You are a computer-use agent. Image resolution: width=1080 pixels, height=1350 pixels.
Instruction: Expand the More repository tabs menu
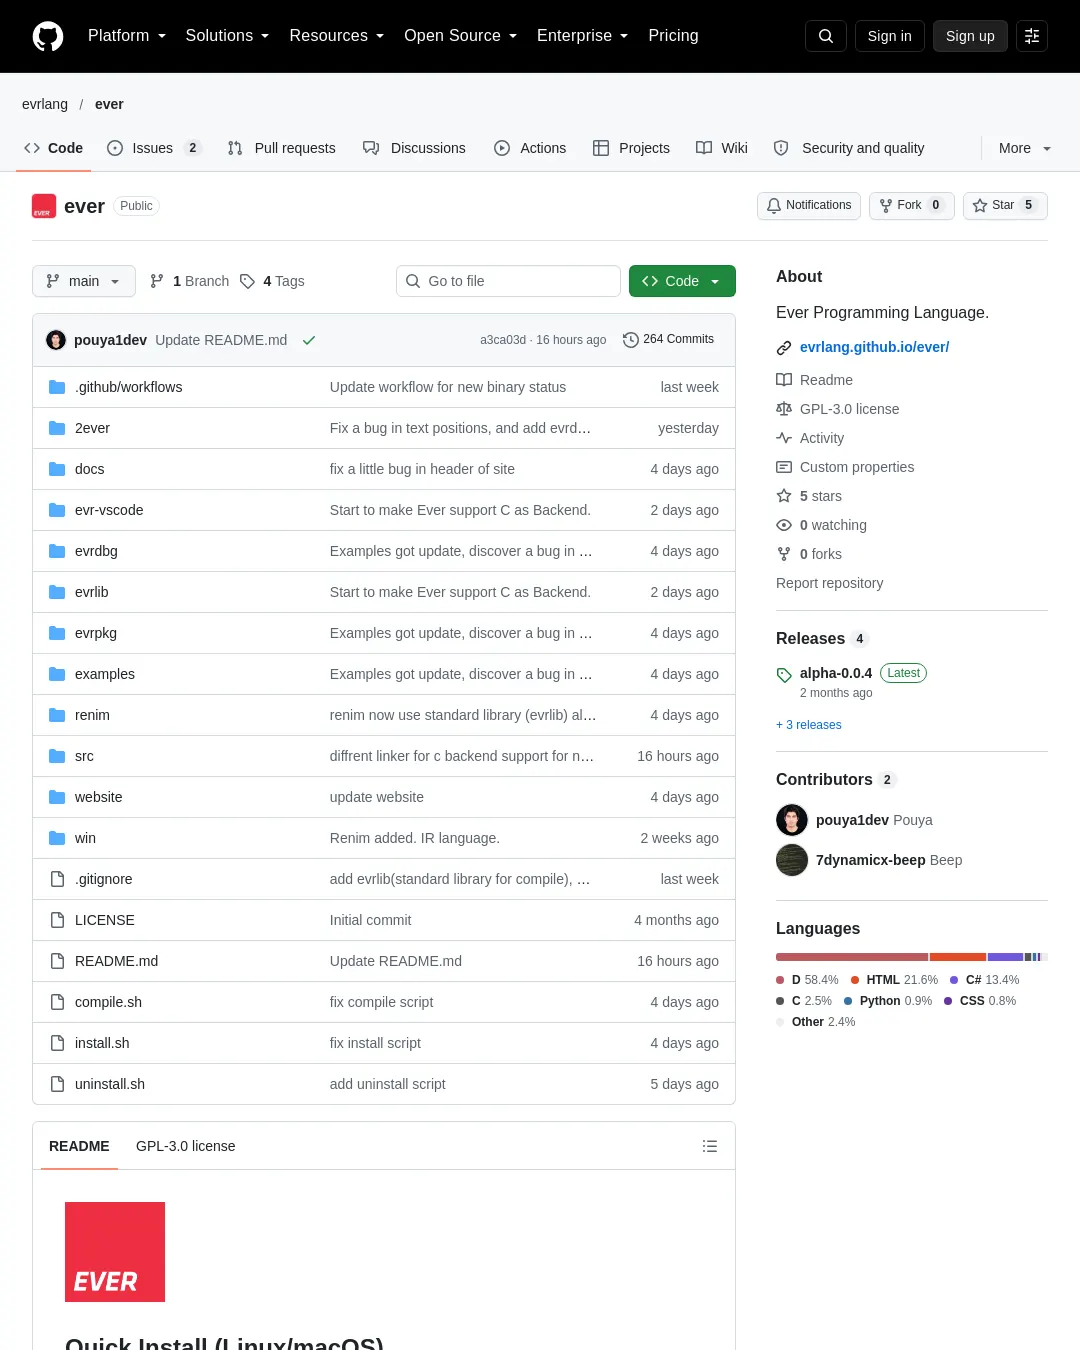coord(1024,148)
